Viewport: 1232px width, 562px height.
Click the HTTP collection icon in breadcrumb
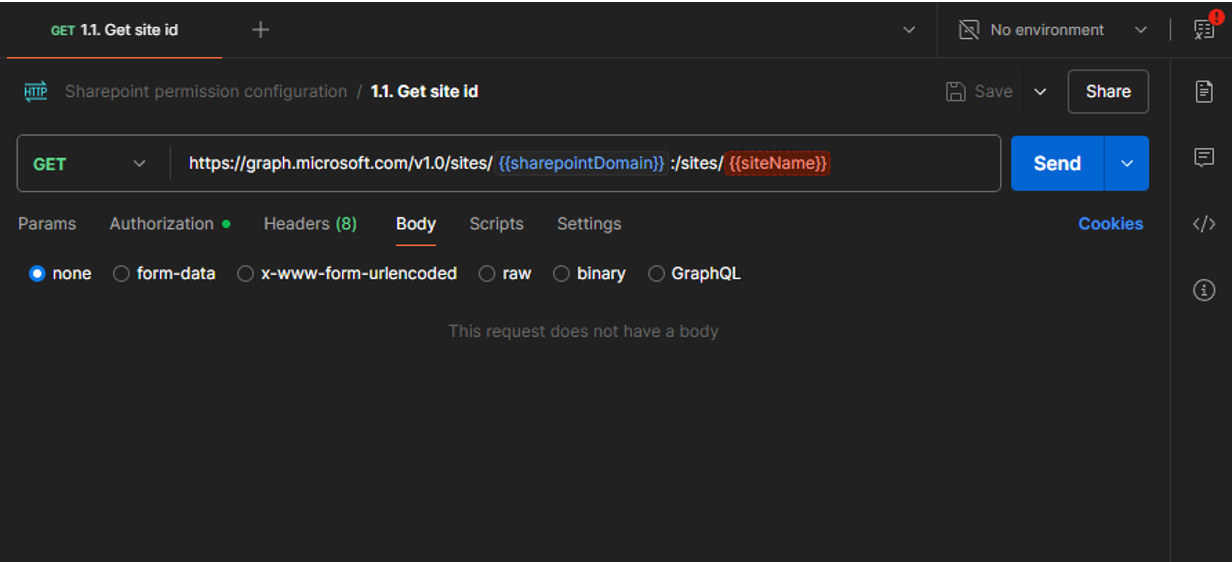(35, 91)
